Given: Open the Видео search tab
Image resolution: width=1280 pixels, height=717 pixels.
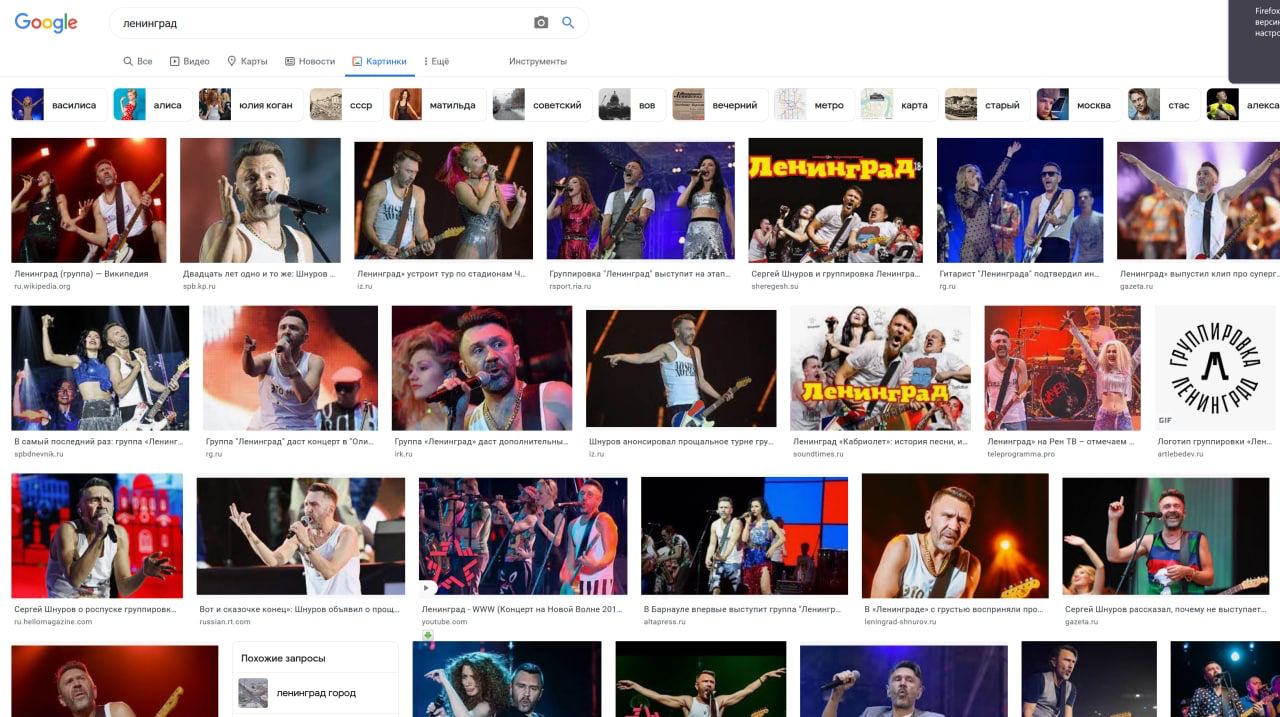Looking at the screenshot, I should 190,61.
